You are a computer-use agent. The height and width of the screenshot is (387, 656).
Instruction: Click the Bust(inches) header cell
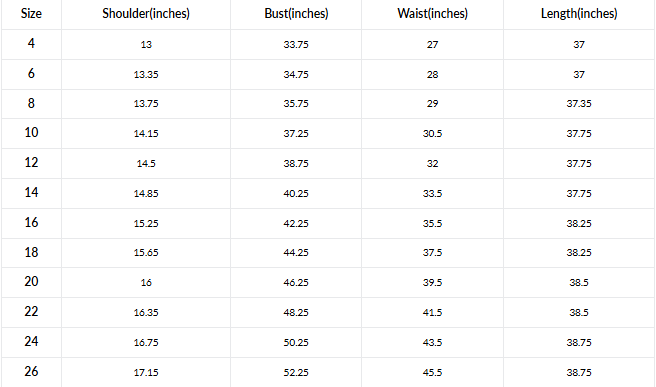(x=296, y=14)
